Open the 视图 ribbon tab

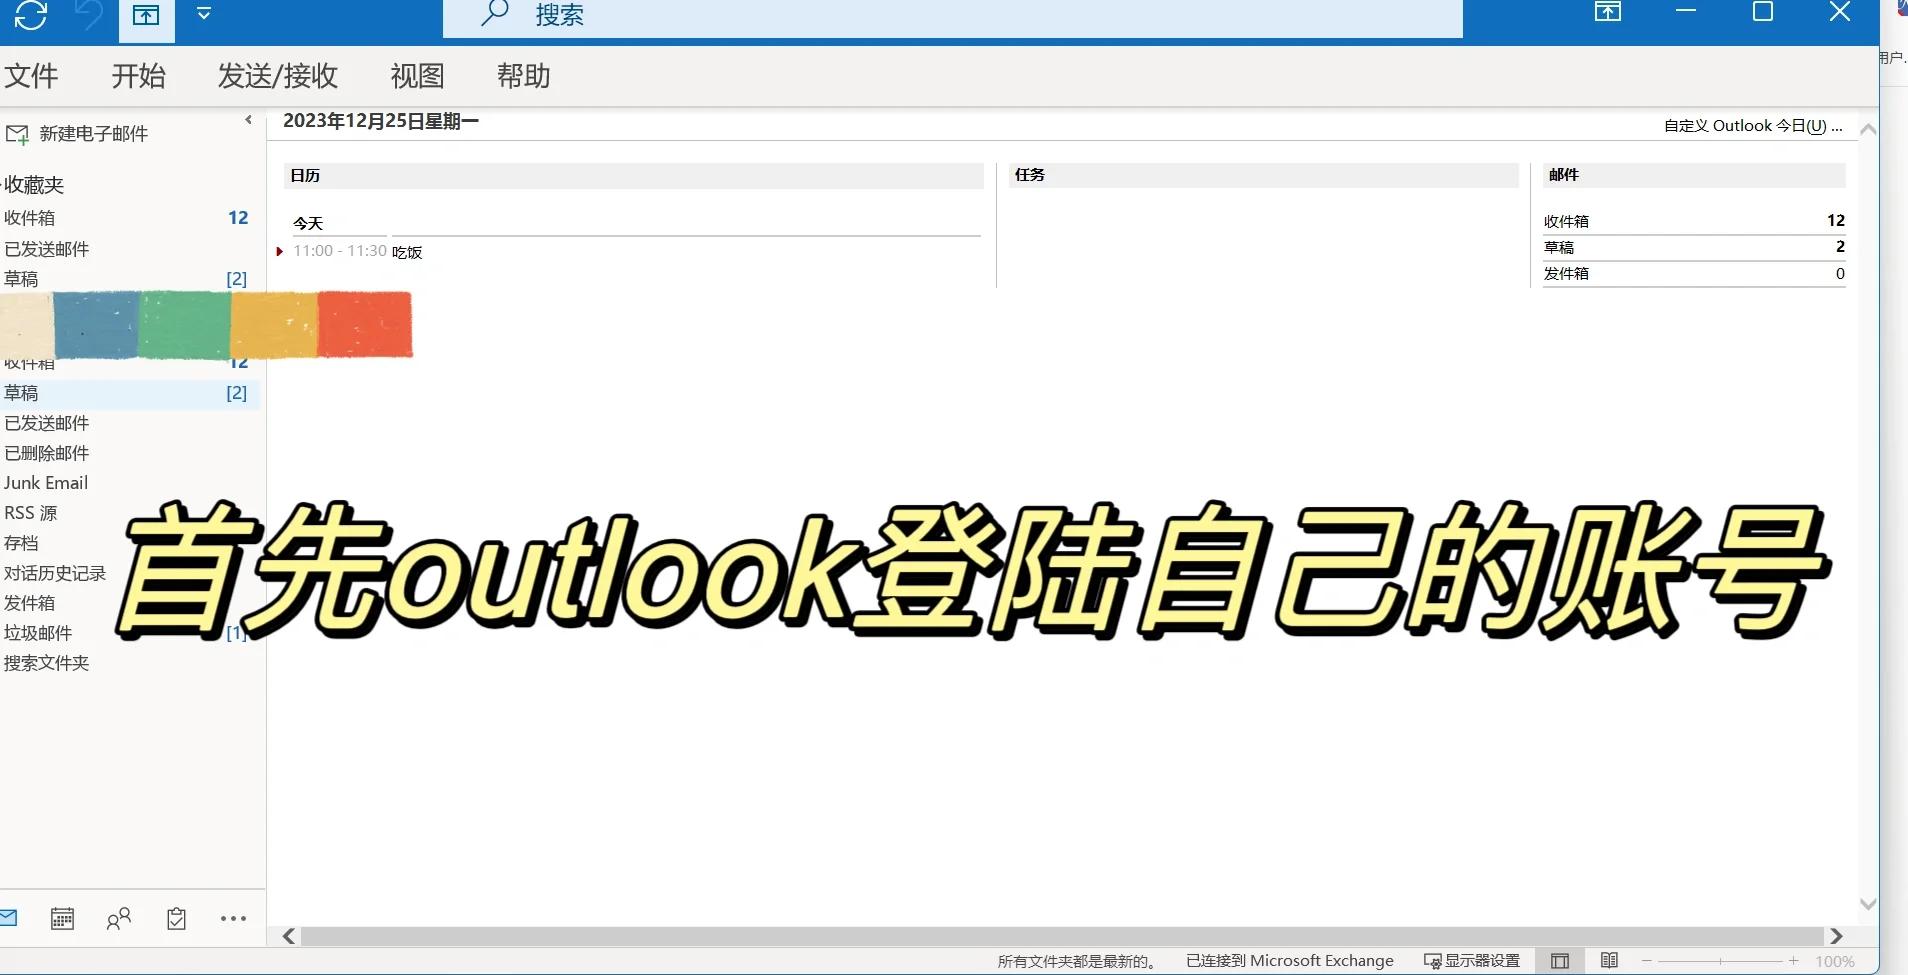click(x=417, y=76)
